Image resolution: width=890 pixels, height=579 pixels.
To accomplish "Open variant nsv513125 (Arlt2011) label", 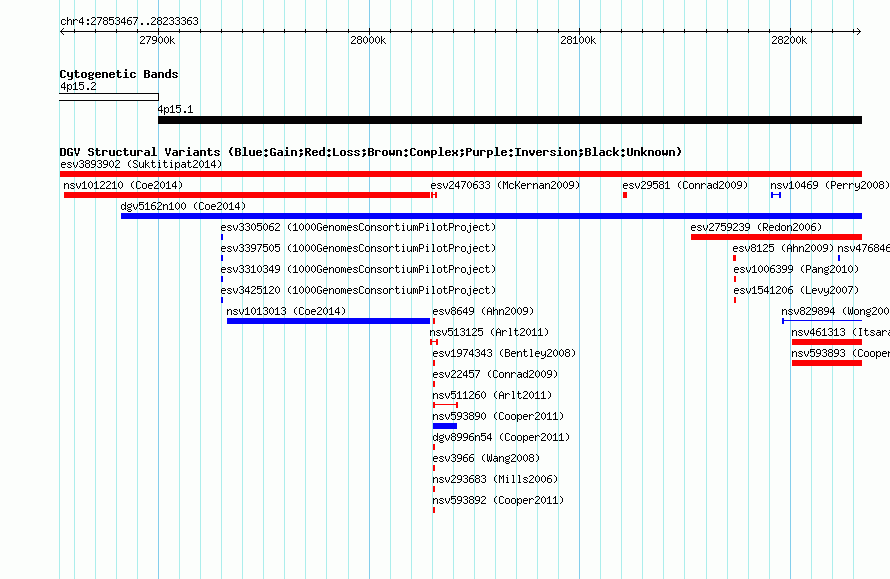I will pyautogui.click(x=489, y=332).
